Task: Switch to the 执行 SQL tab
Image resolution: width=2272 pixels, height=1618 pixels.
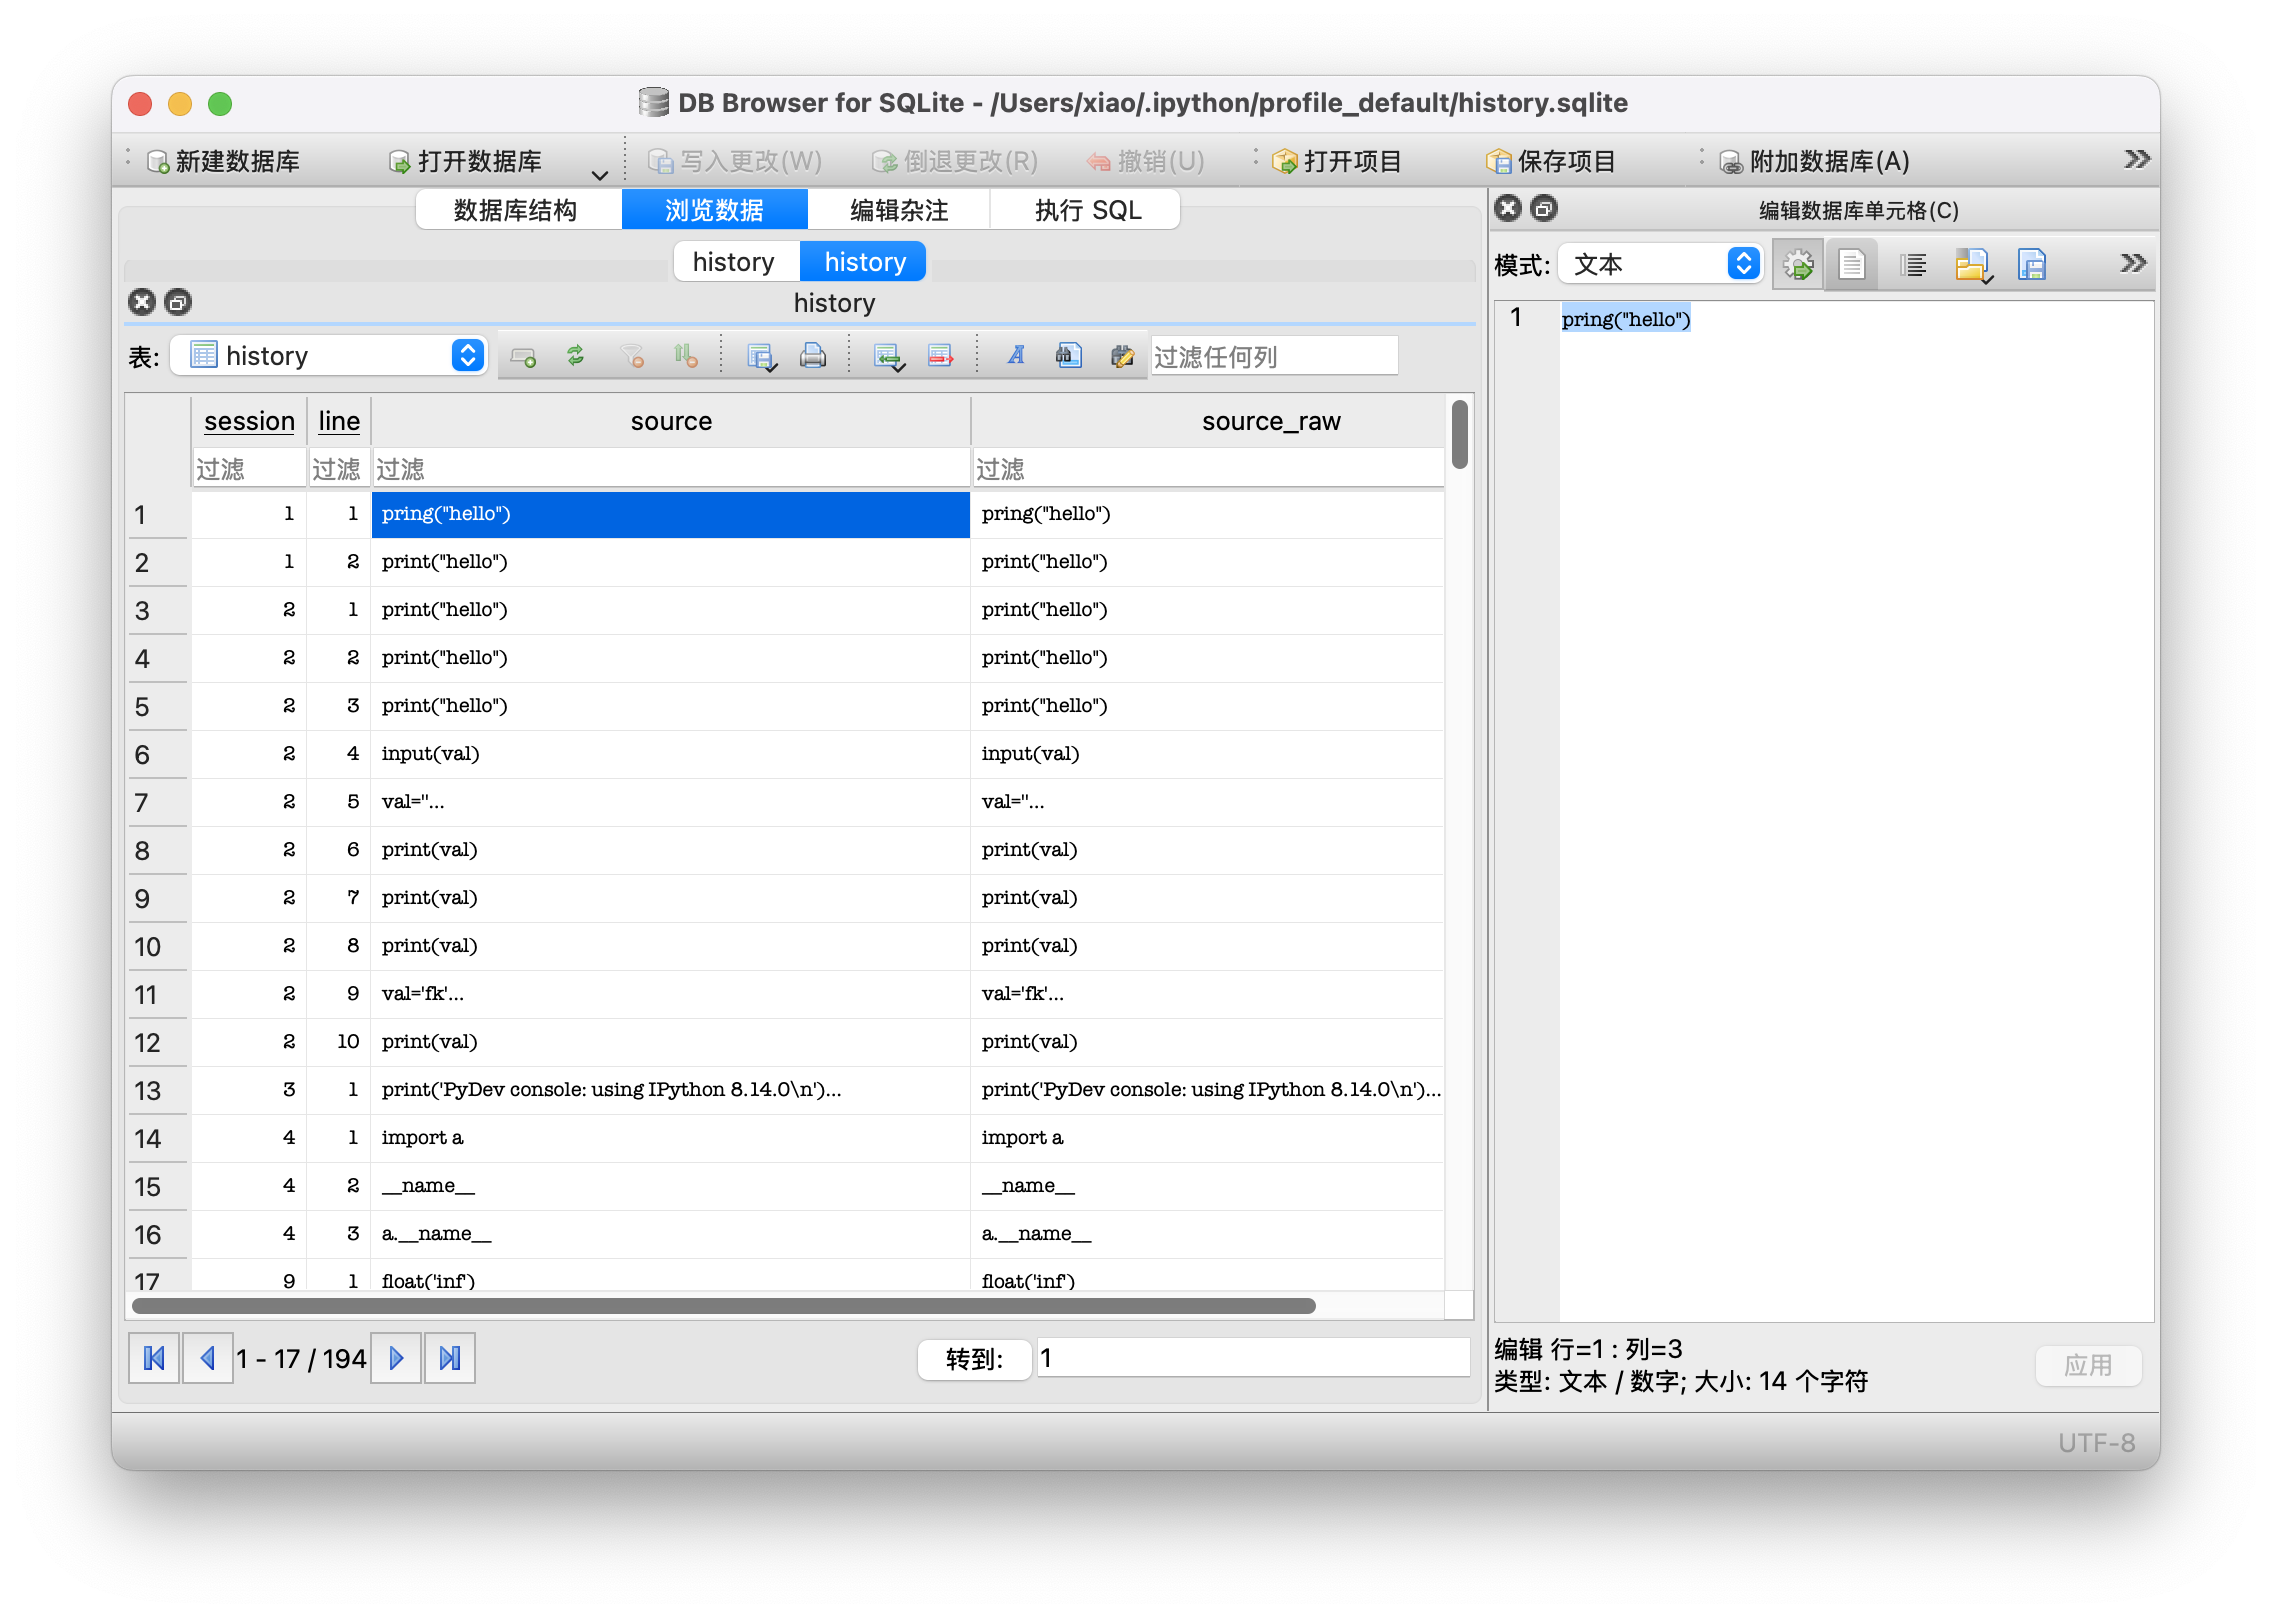Action: pos(1087,210)
